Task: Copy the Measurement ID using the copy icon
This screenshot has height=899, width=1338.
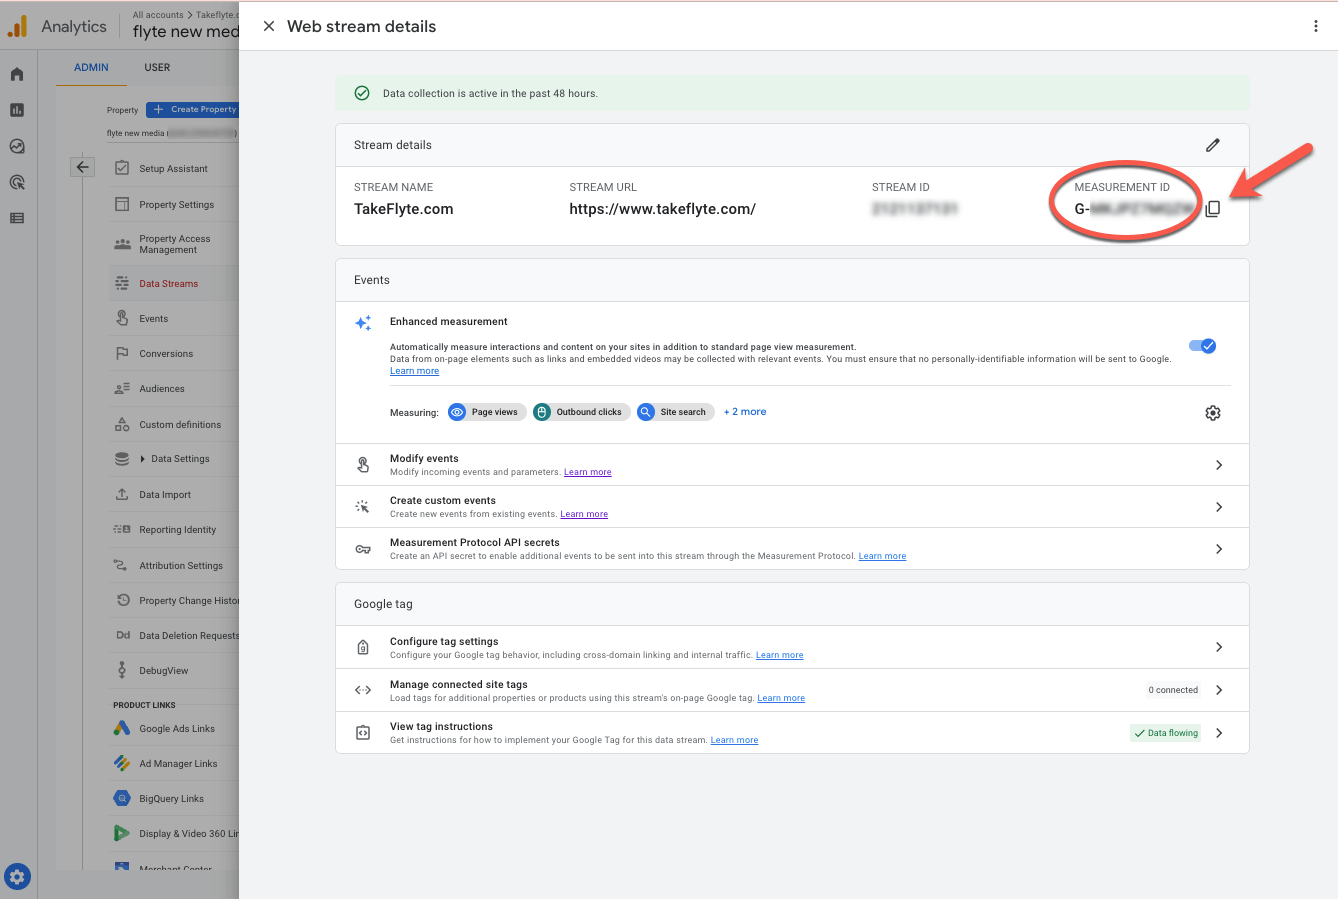Action: pyautogui.click(x=1213, y=208)
